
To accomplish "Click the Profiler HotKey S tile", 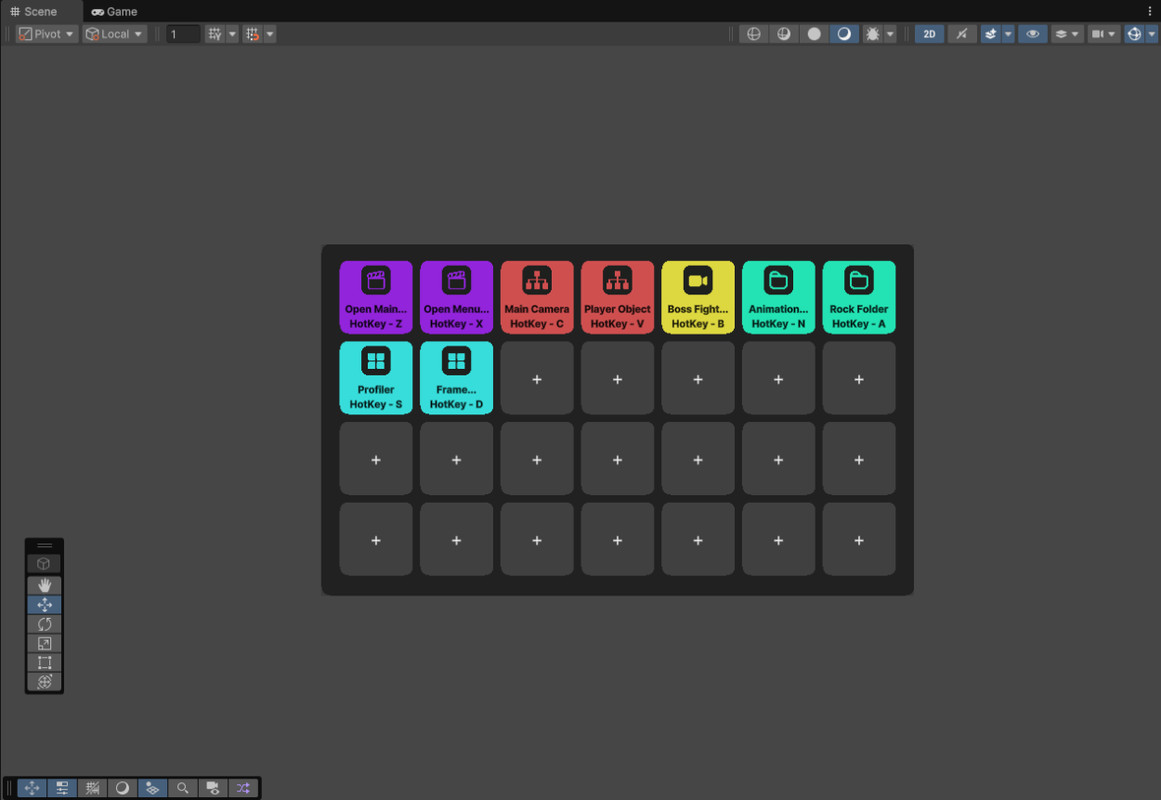I will pos(376,377).
